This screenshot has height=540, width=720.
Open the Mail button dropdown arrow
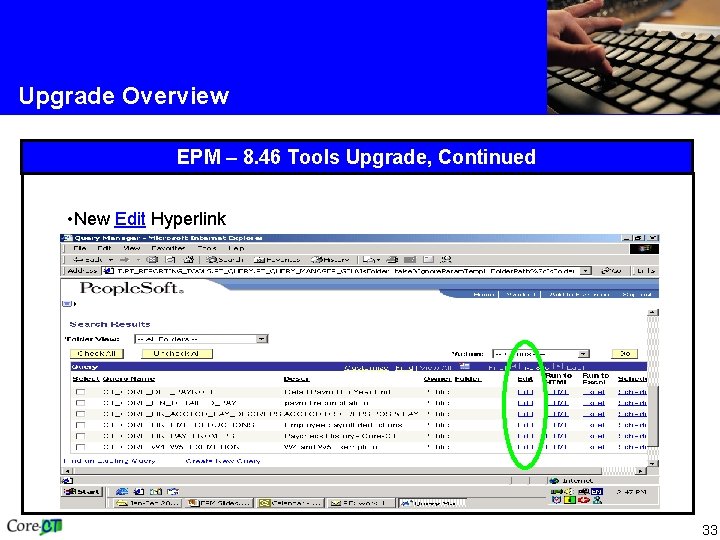point(377,259)
